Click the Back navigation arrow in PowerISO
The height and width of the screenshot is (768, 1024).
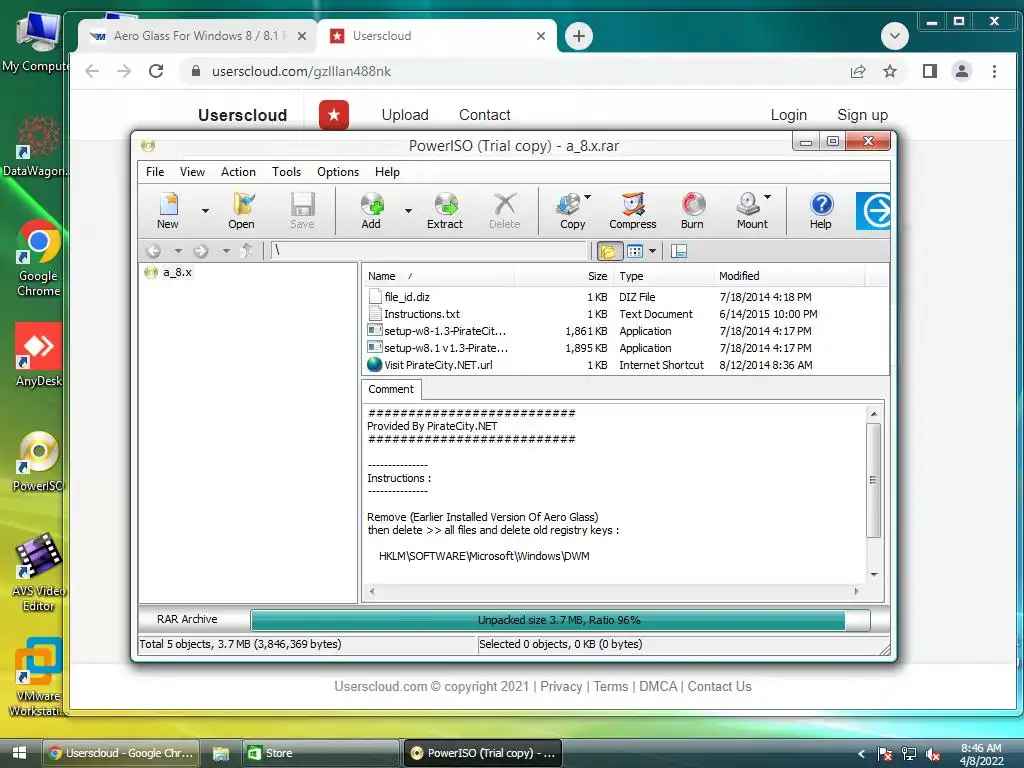(x=153, y=251)
